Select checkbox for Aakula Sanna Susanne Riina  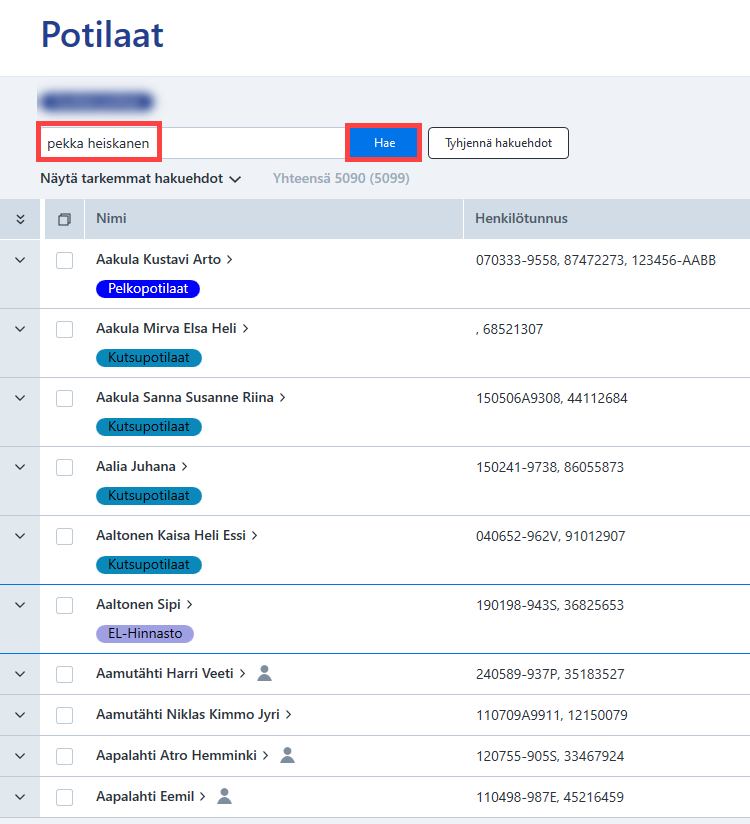click(65, 398)
